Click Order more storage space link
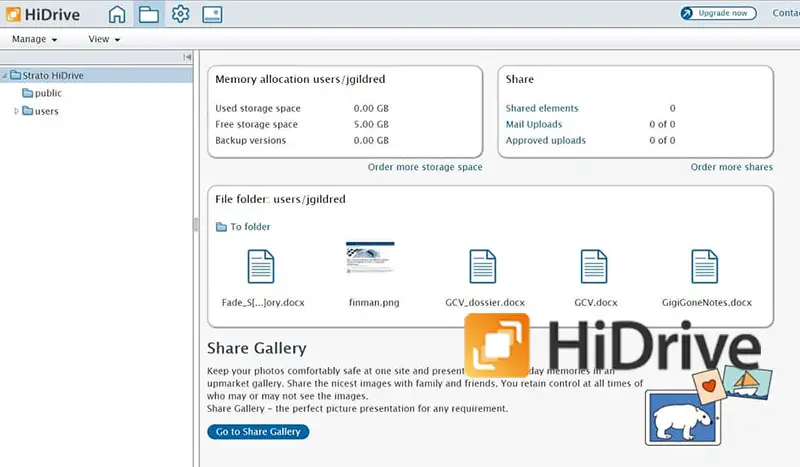The width and height of the screenshot is (800, 467). click(425, 167)
